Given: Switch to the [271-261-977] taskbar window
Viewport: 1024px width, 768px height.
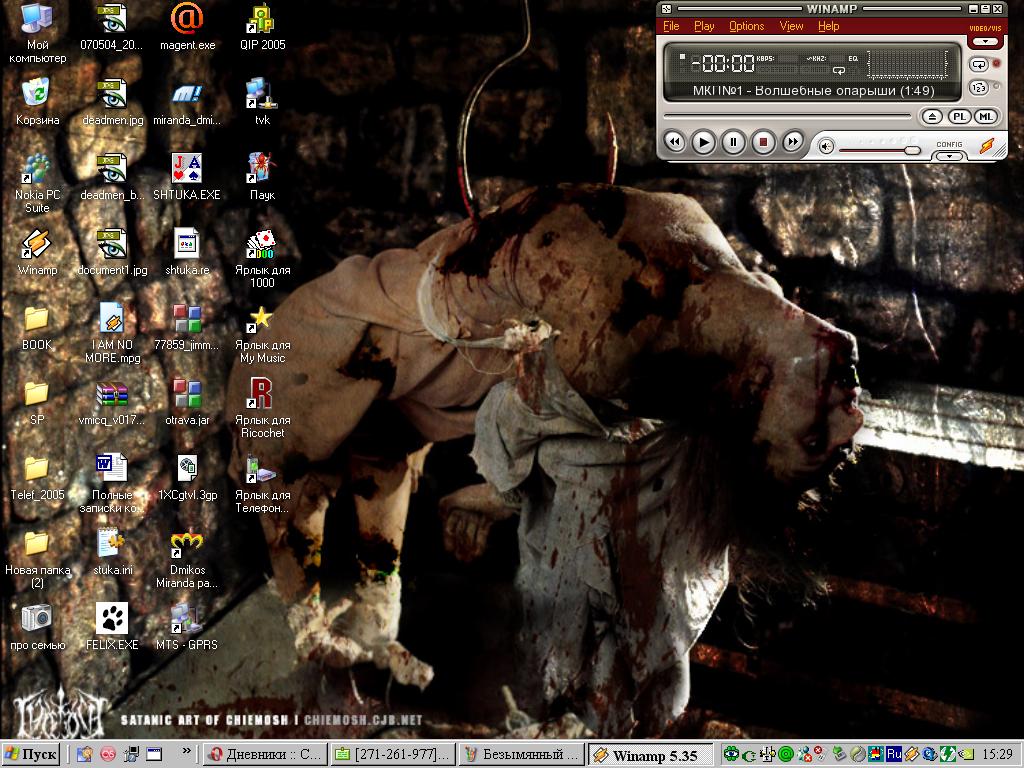Looking at the screenshot, I should point(392,755).
